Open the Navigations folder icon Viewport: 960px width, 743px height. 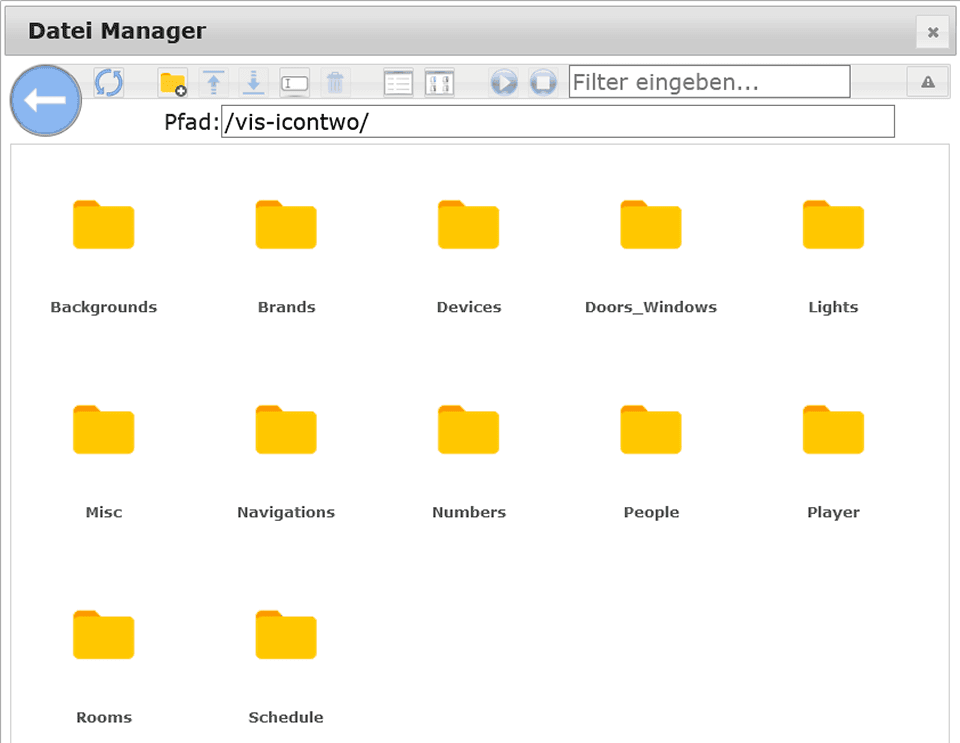[x=286, y=430]
